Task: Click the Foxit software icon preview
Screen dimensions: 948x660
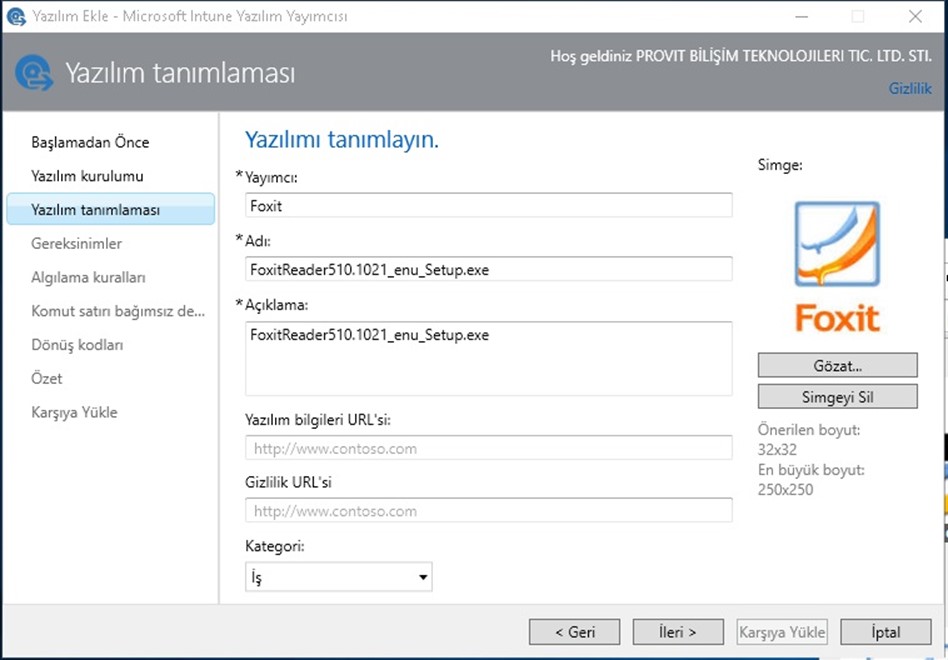Action: (837, 267)
